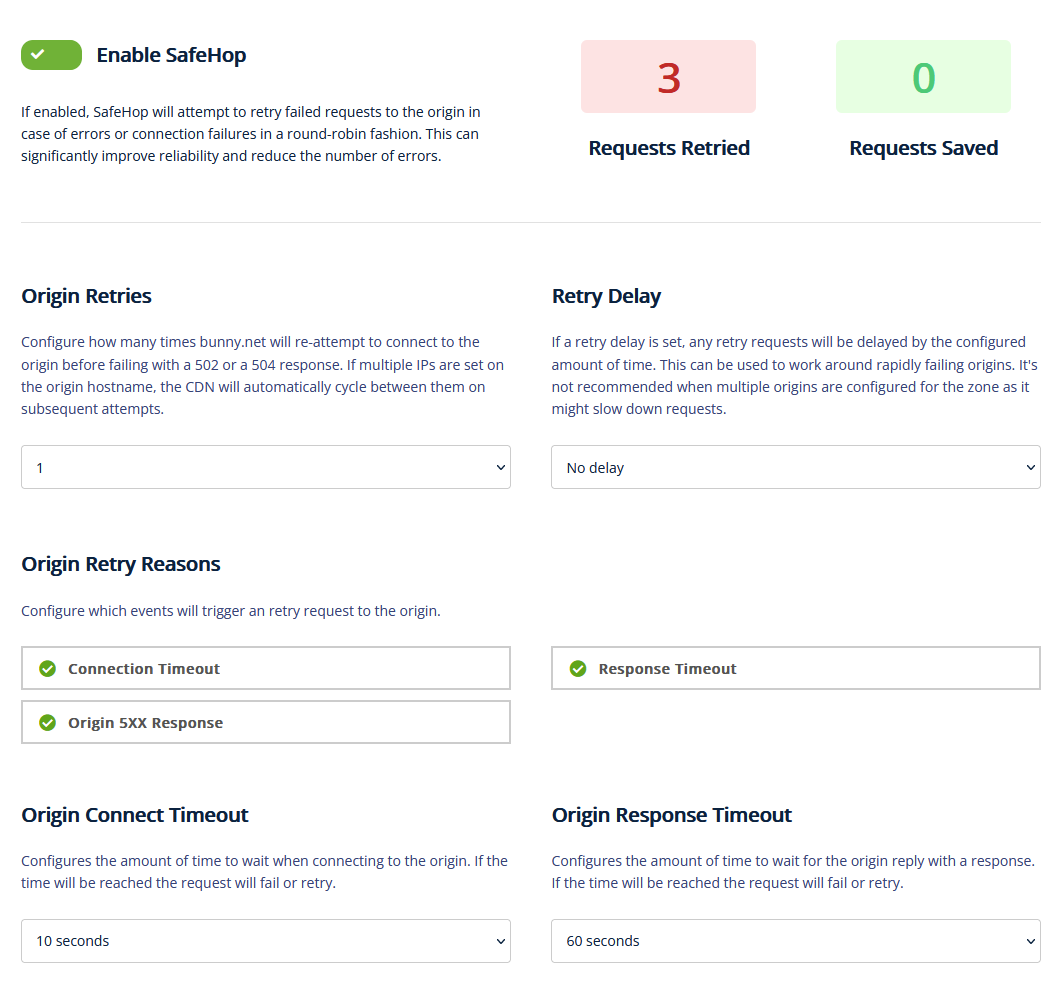Screen dimensions: 1060x985
Task: Click the Origin 5XX Response check icon
Action: pos(47,723)
